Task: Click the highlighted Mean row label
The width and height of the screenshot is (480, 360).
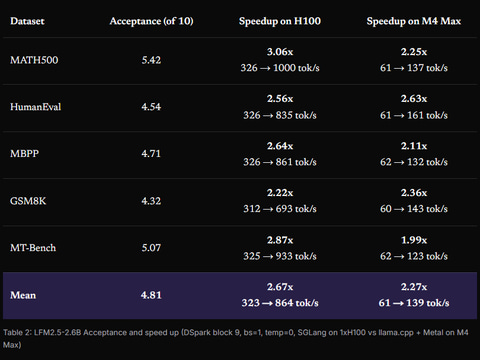Action: [x=23, y=295]
